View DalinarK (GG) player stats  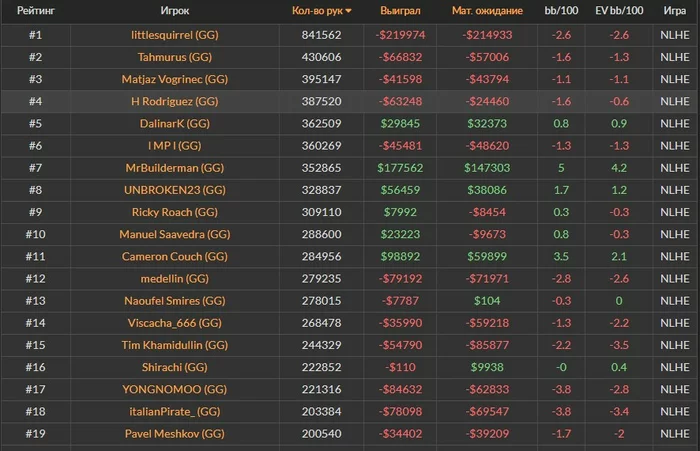174,124
